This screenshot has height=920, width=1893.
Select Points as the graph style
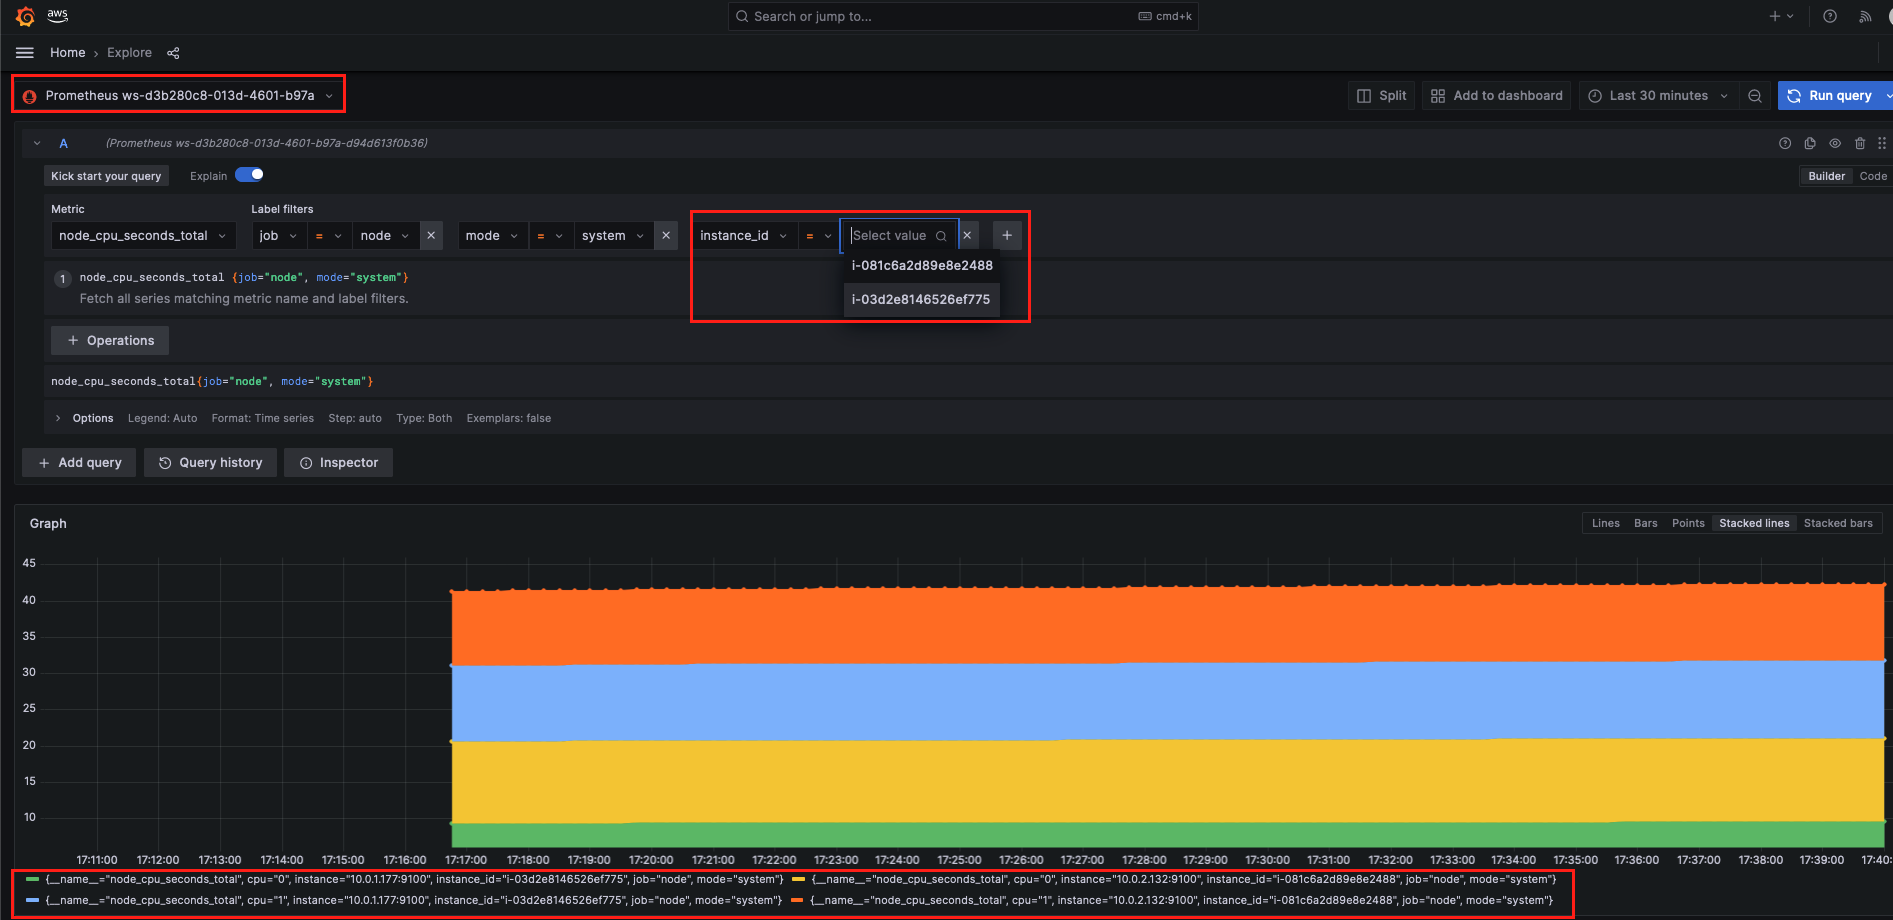[x=1688, y=522]
